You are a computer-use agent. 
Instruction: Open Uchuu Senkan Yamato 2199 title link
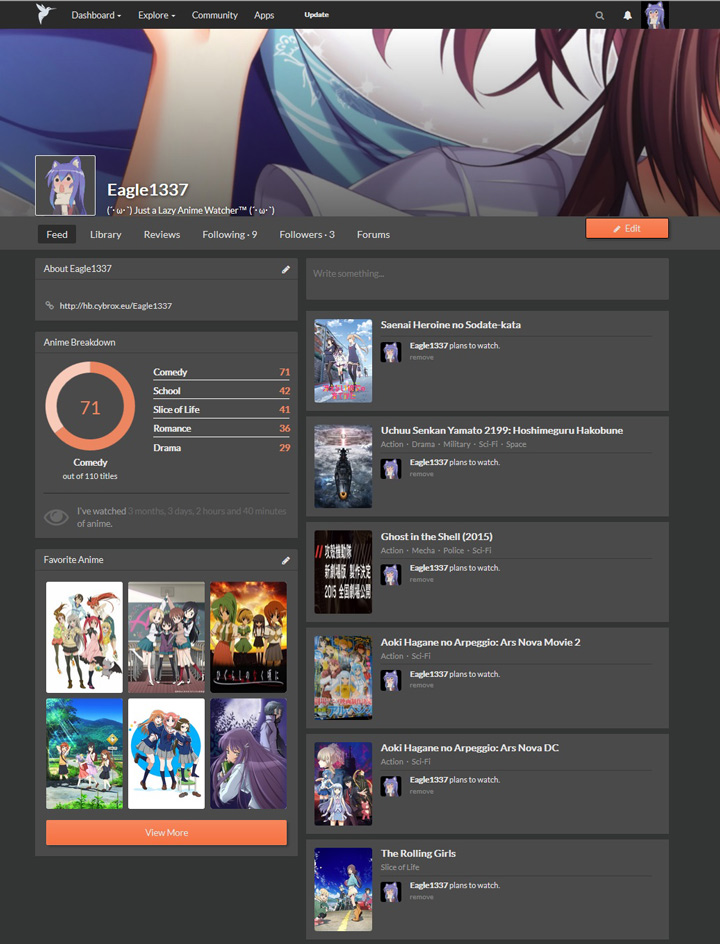coord(501,430)
